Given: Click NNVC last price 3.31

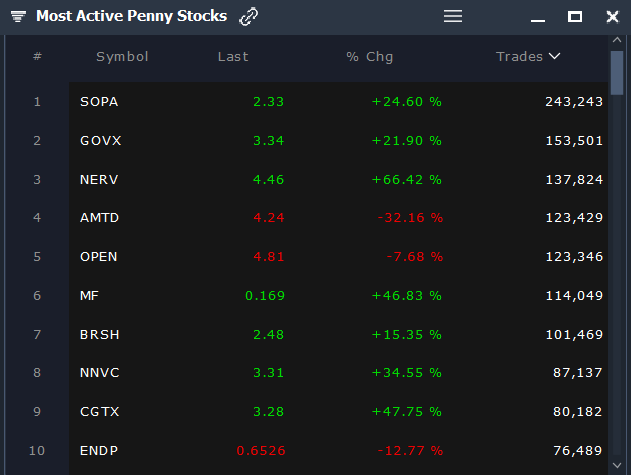Looking at the screenshot, I should tap(268, 373).
